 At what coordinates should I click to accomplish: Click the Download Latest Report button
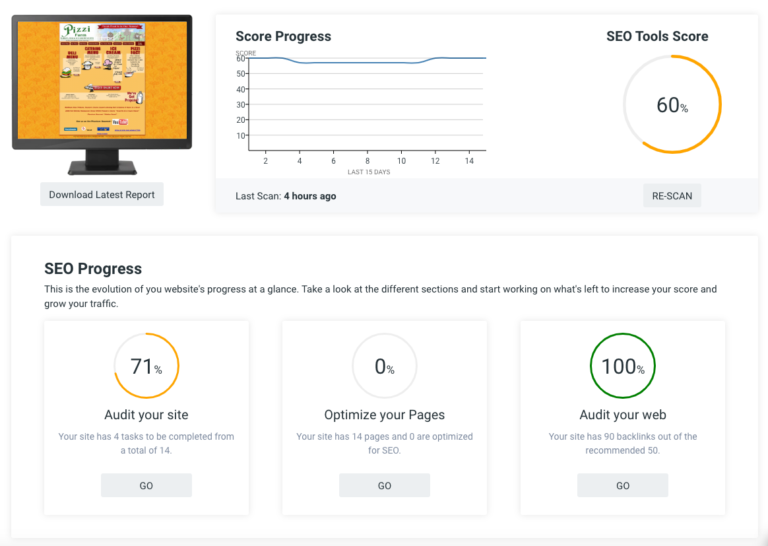tap(101, 195)
